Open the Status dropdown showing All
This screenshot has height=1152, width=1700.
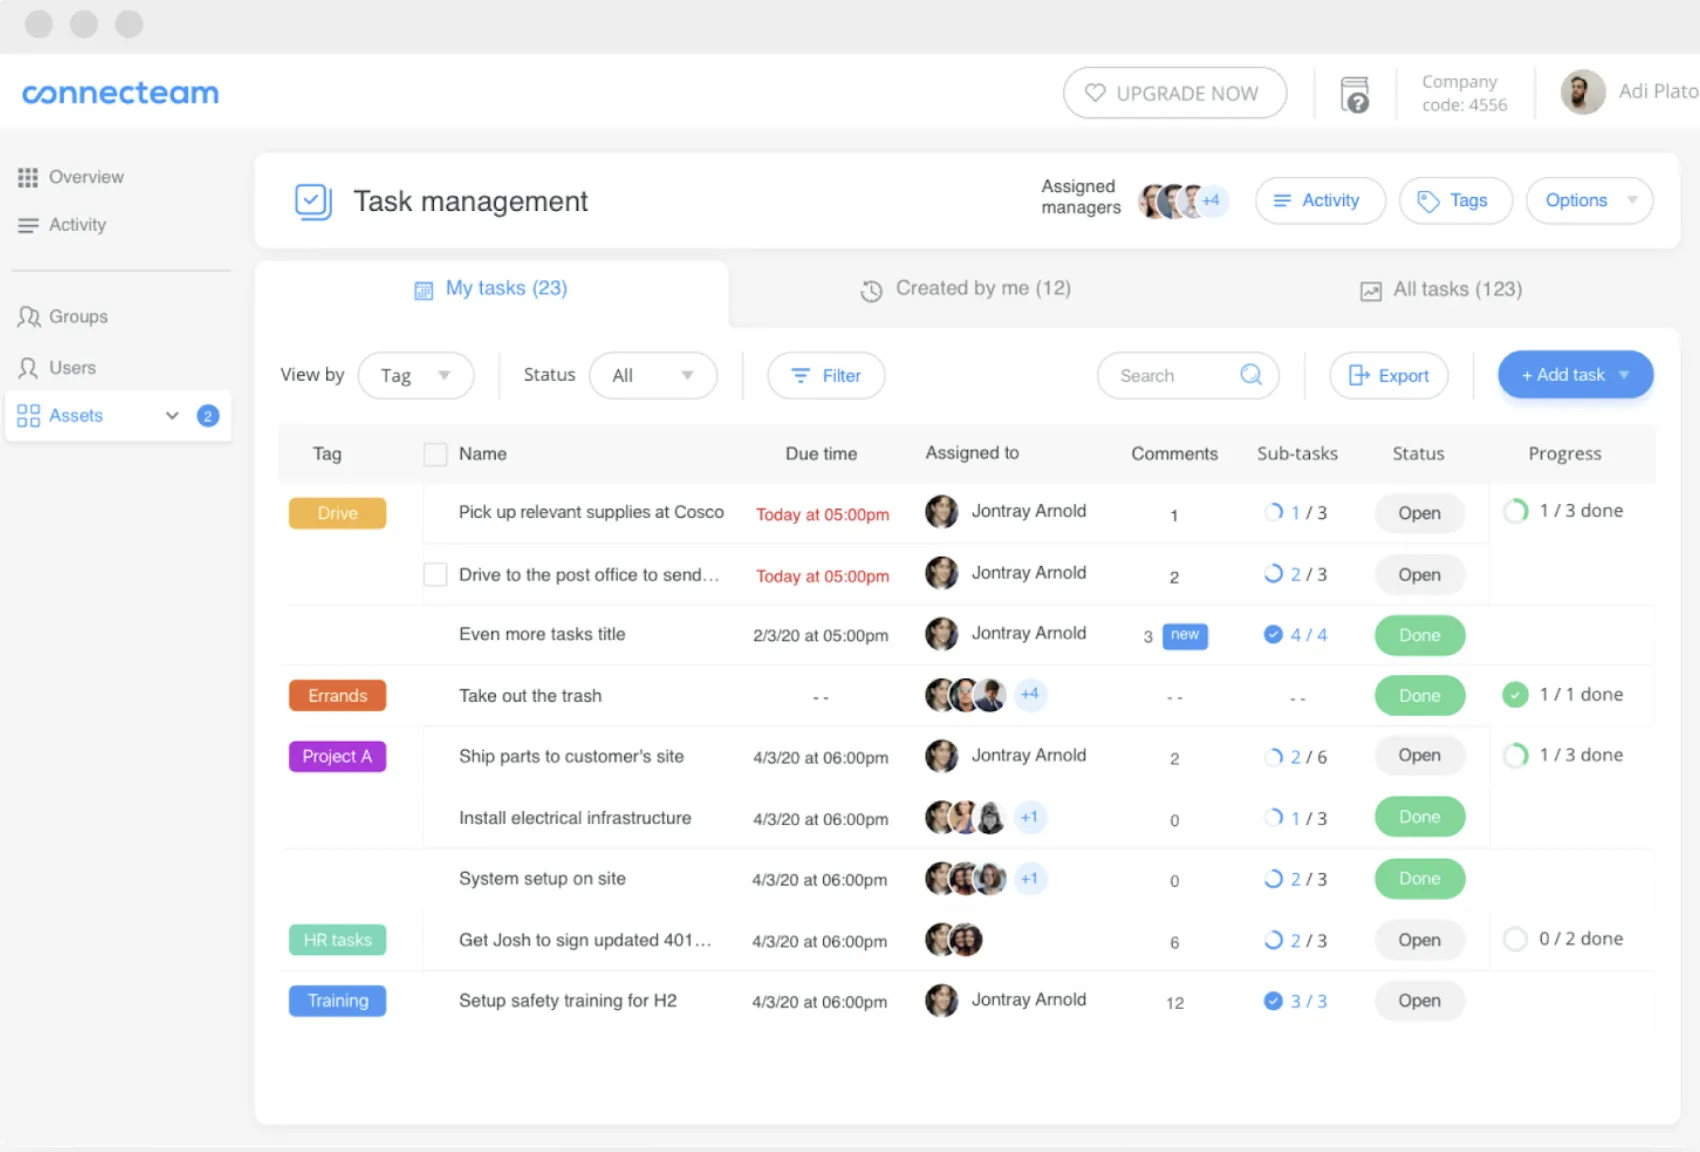tap(653, 375)
